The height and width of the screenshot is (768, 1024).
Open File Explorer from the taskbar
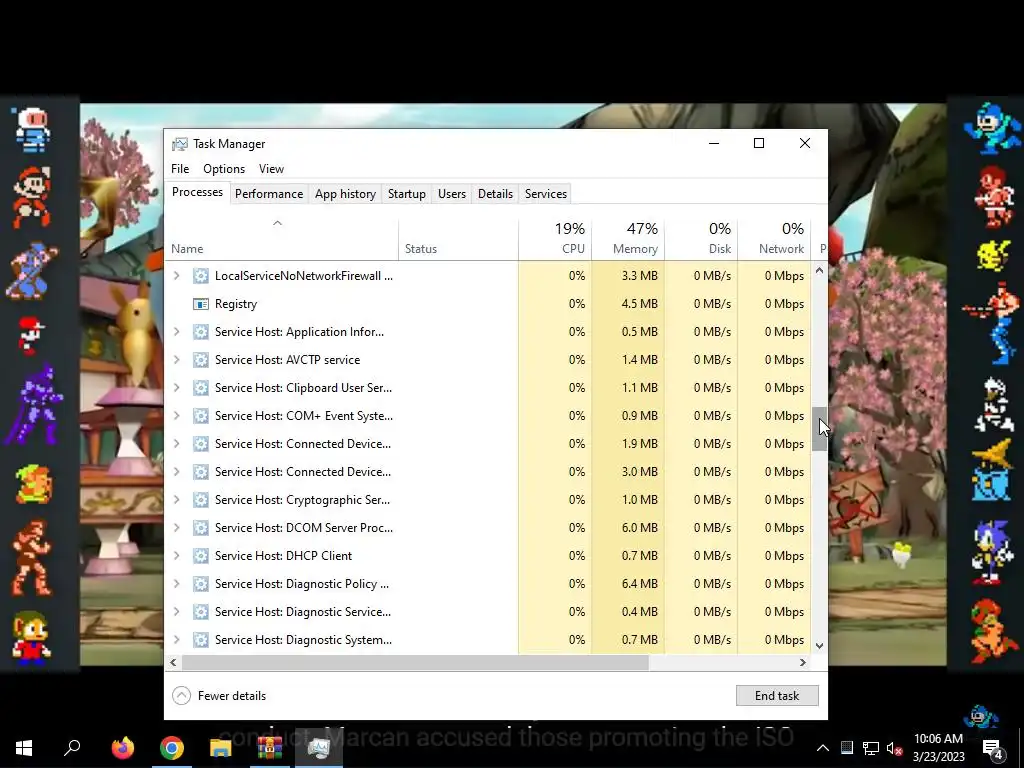coord(221,748)
